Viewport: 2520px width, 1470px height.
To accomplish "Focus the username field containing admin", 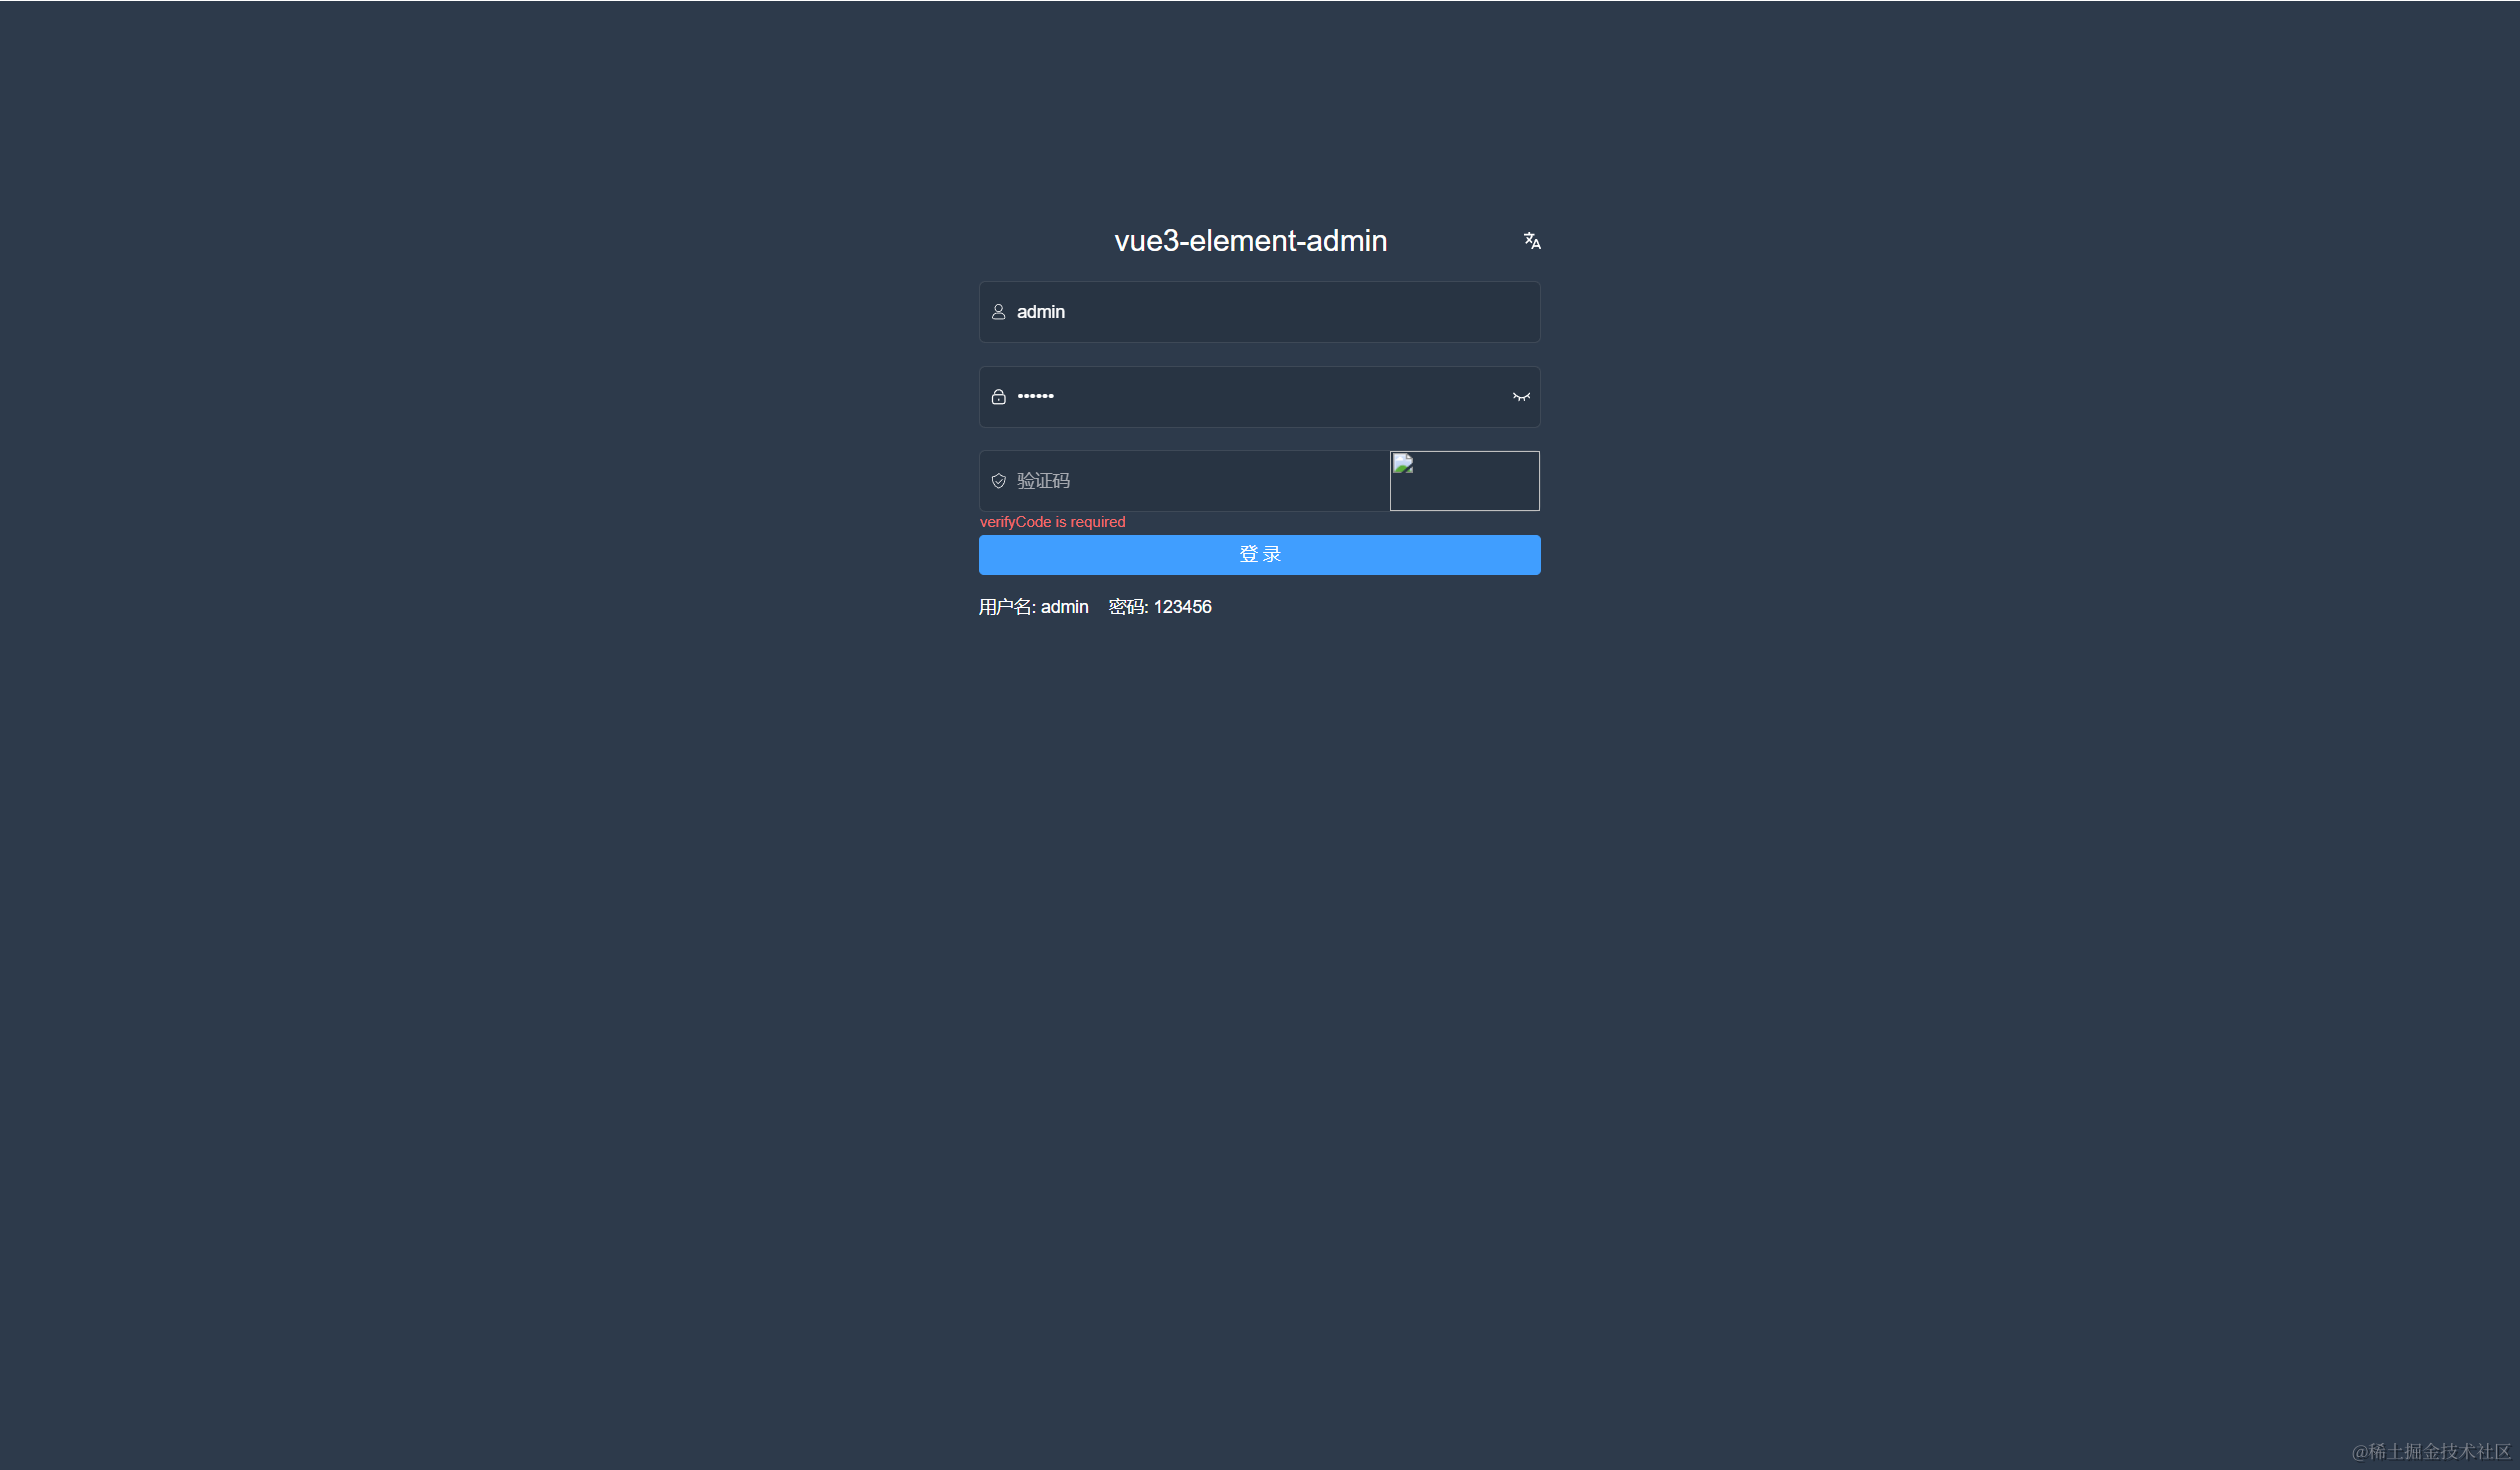I will 1260,312.
